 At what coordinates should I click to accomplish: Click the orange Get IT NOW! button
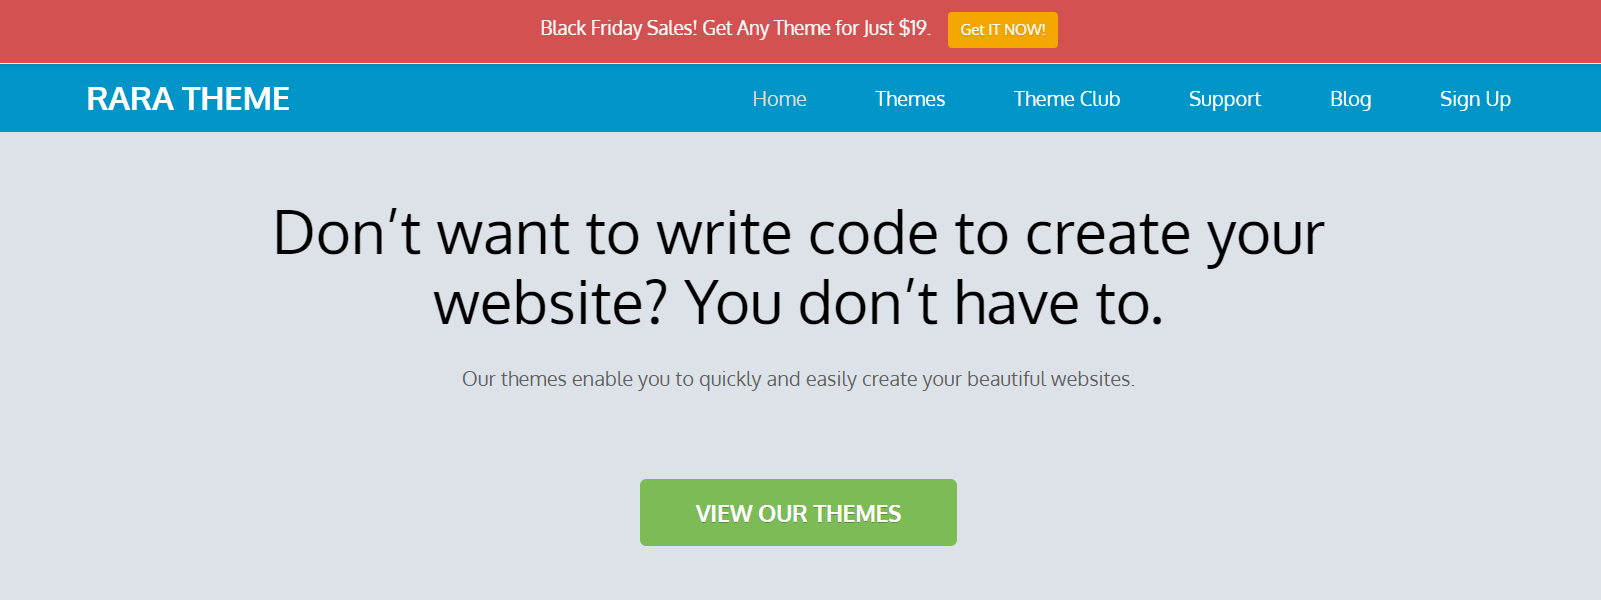coord(1002,30)
